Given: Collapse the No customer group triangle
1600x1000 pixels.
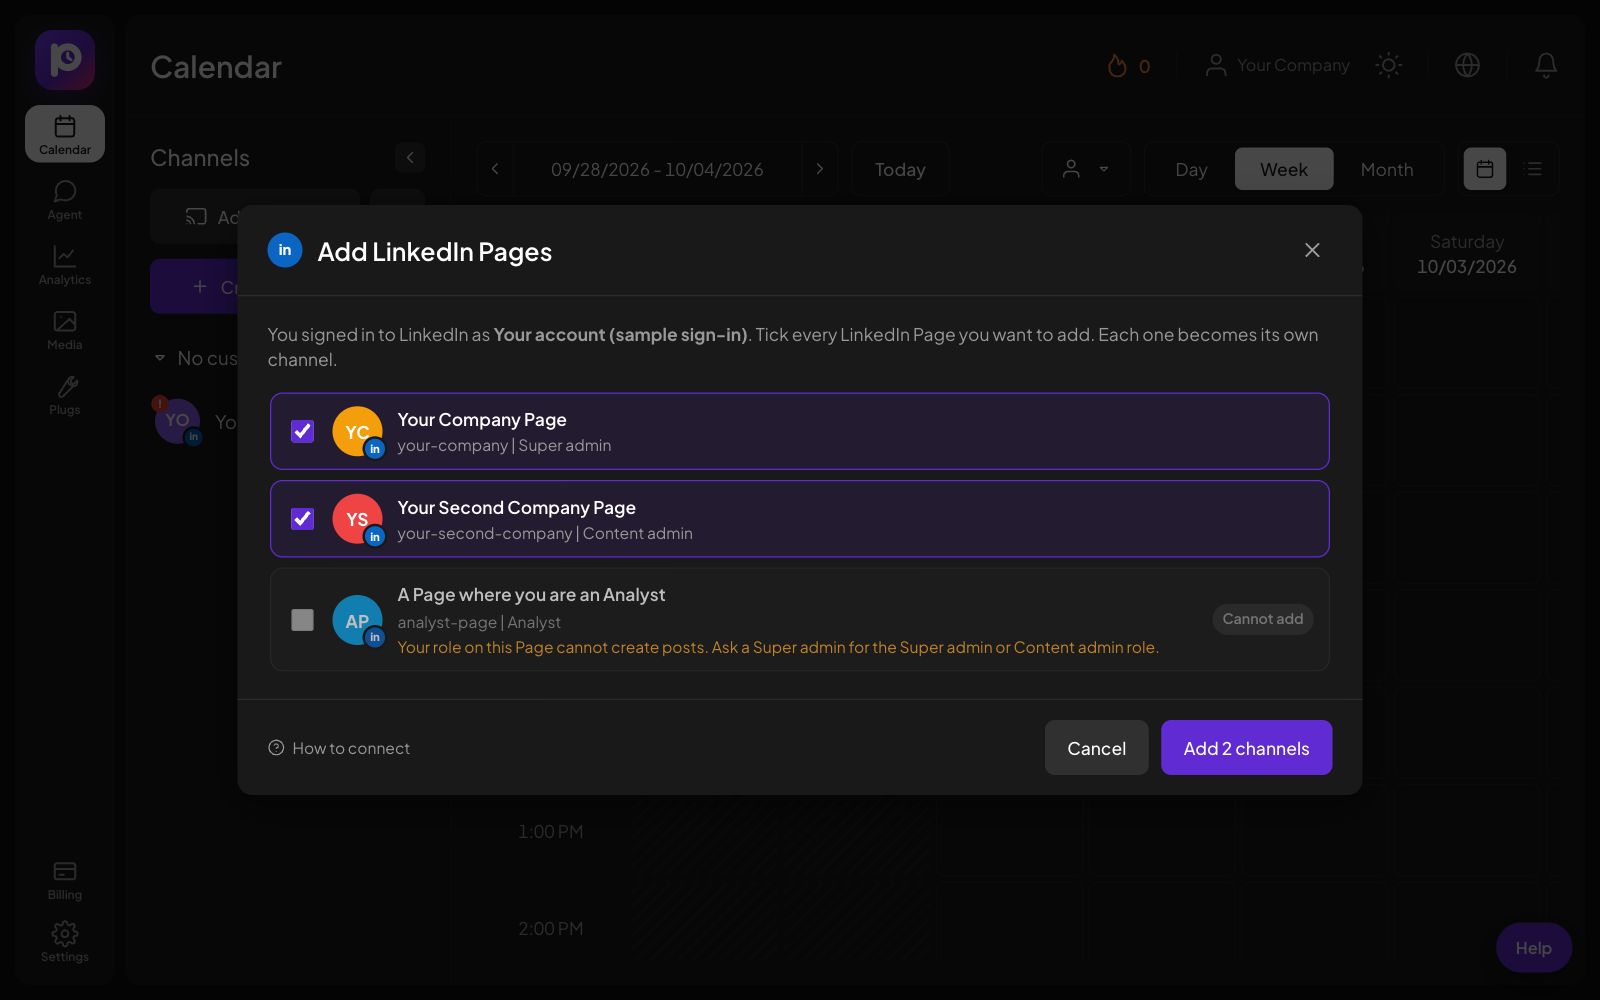Looking at the screenshot, I should 160,358.
